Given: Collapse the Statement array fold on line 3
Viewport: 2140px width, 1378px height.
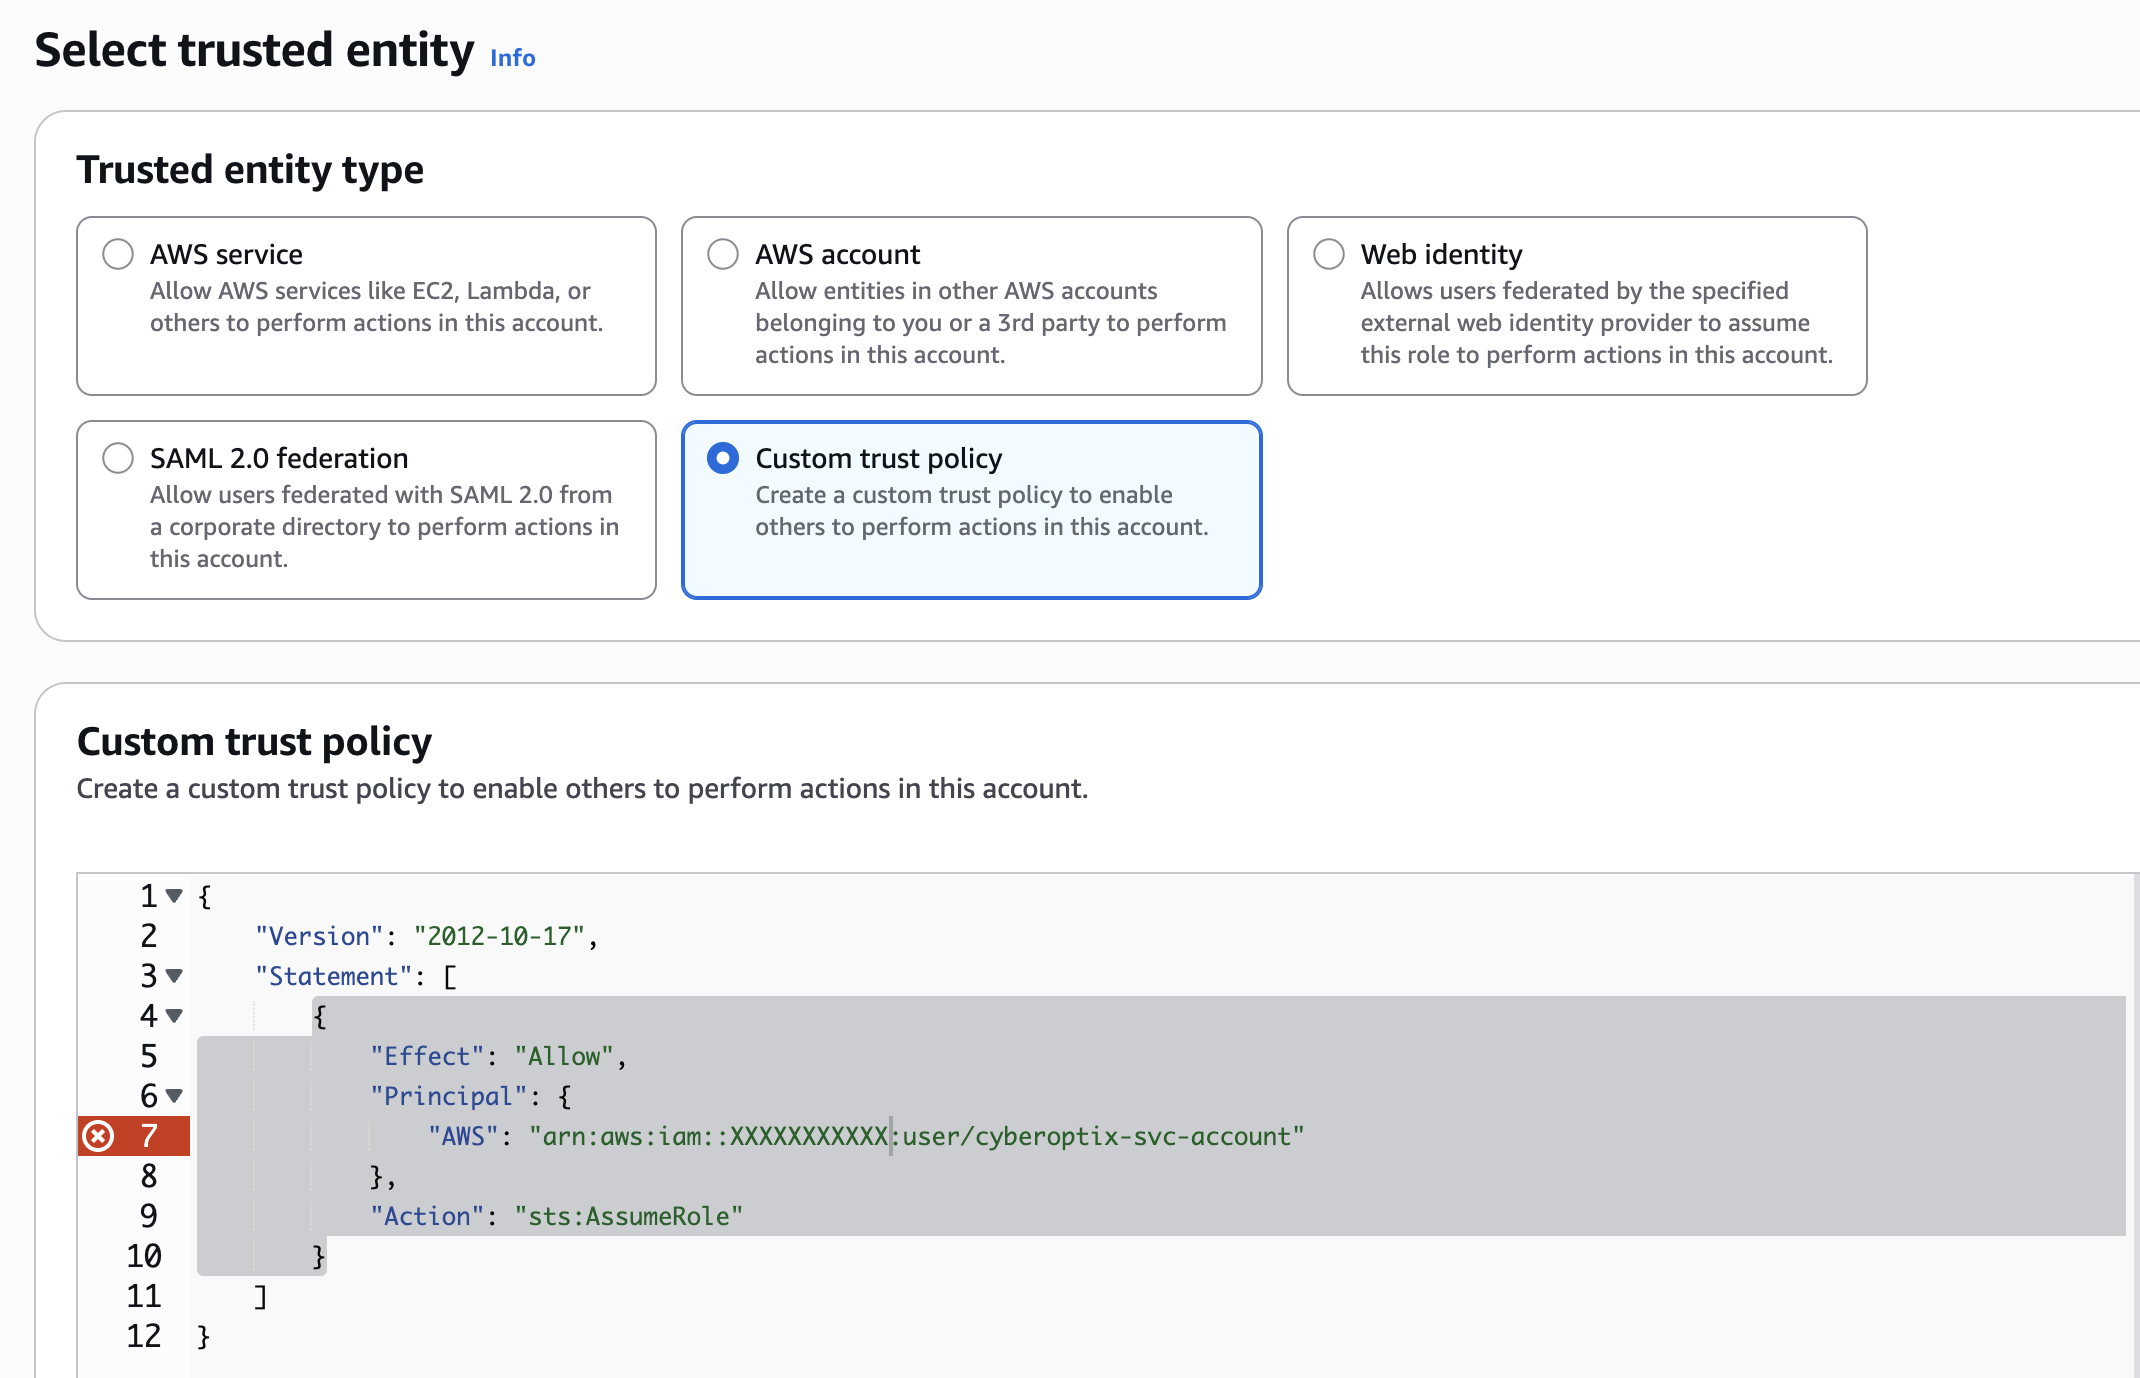Looking at the screenshot, I should pyautogui.click(x=174, y=976).
